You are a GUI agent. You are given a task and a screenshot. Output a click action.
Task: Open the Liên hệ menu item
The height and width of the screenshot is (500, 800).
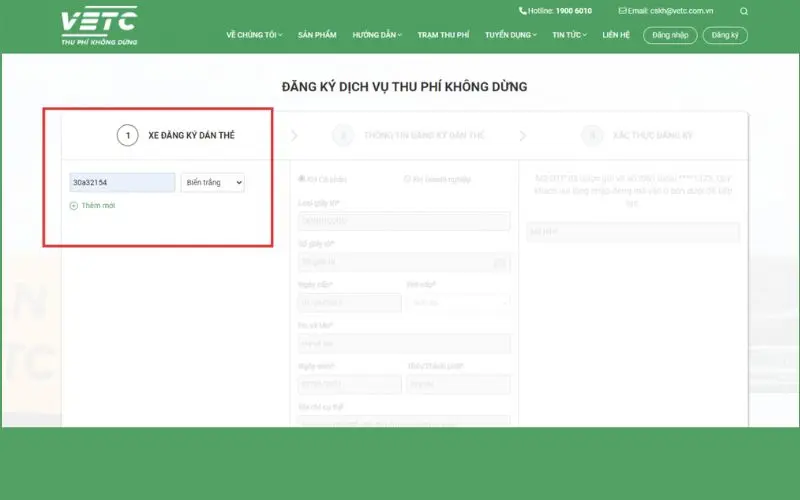click(x=616, y=35)
